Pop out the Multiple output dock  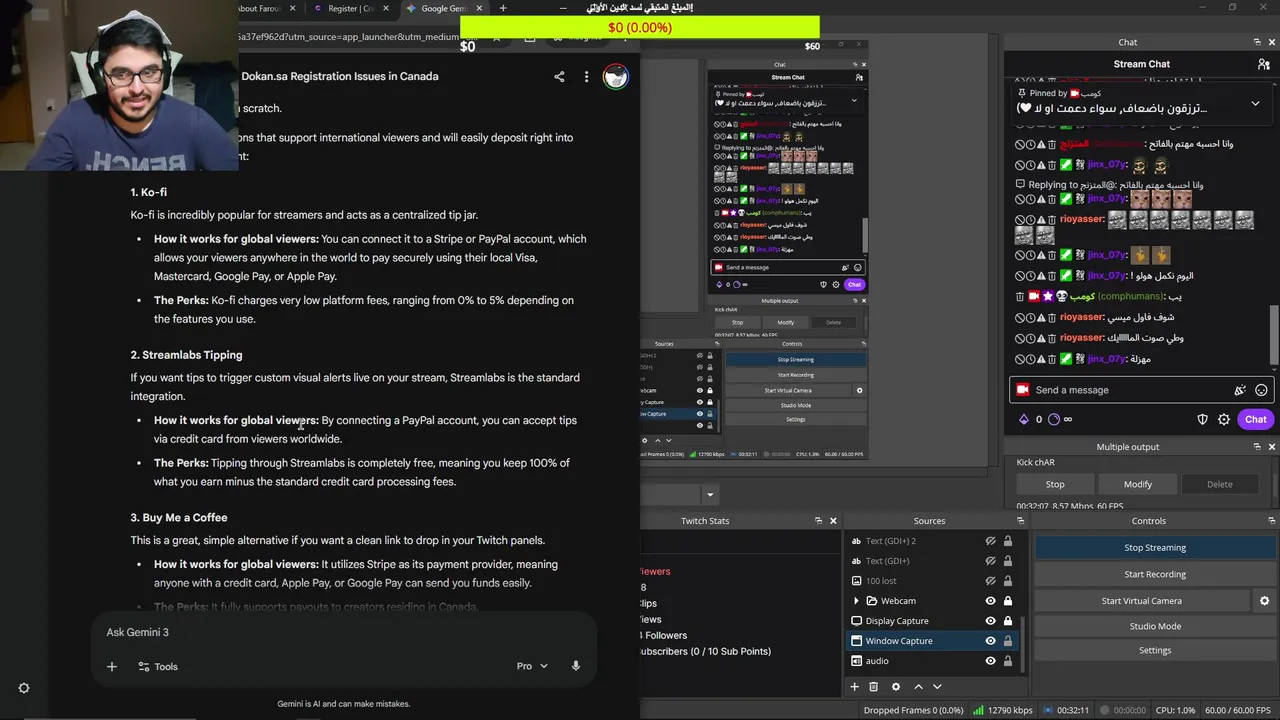click(1257, 447)
